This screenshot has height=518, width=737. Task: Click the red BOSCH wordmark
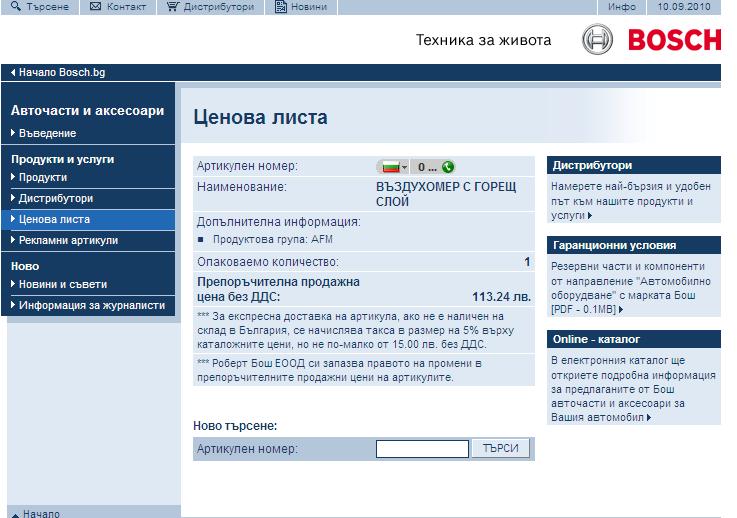point(674,40)
